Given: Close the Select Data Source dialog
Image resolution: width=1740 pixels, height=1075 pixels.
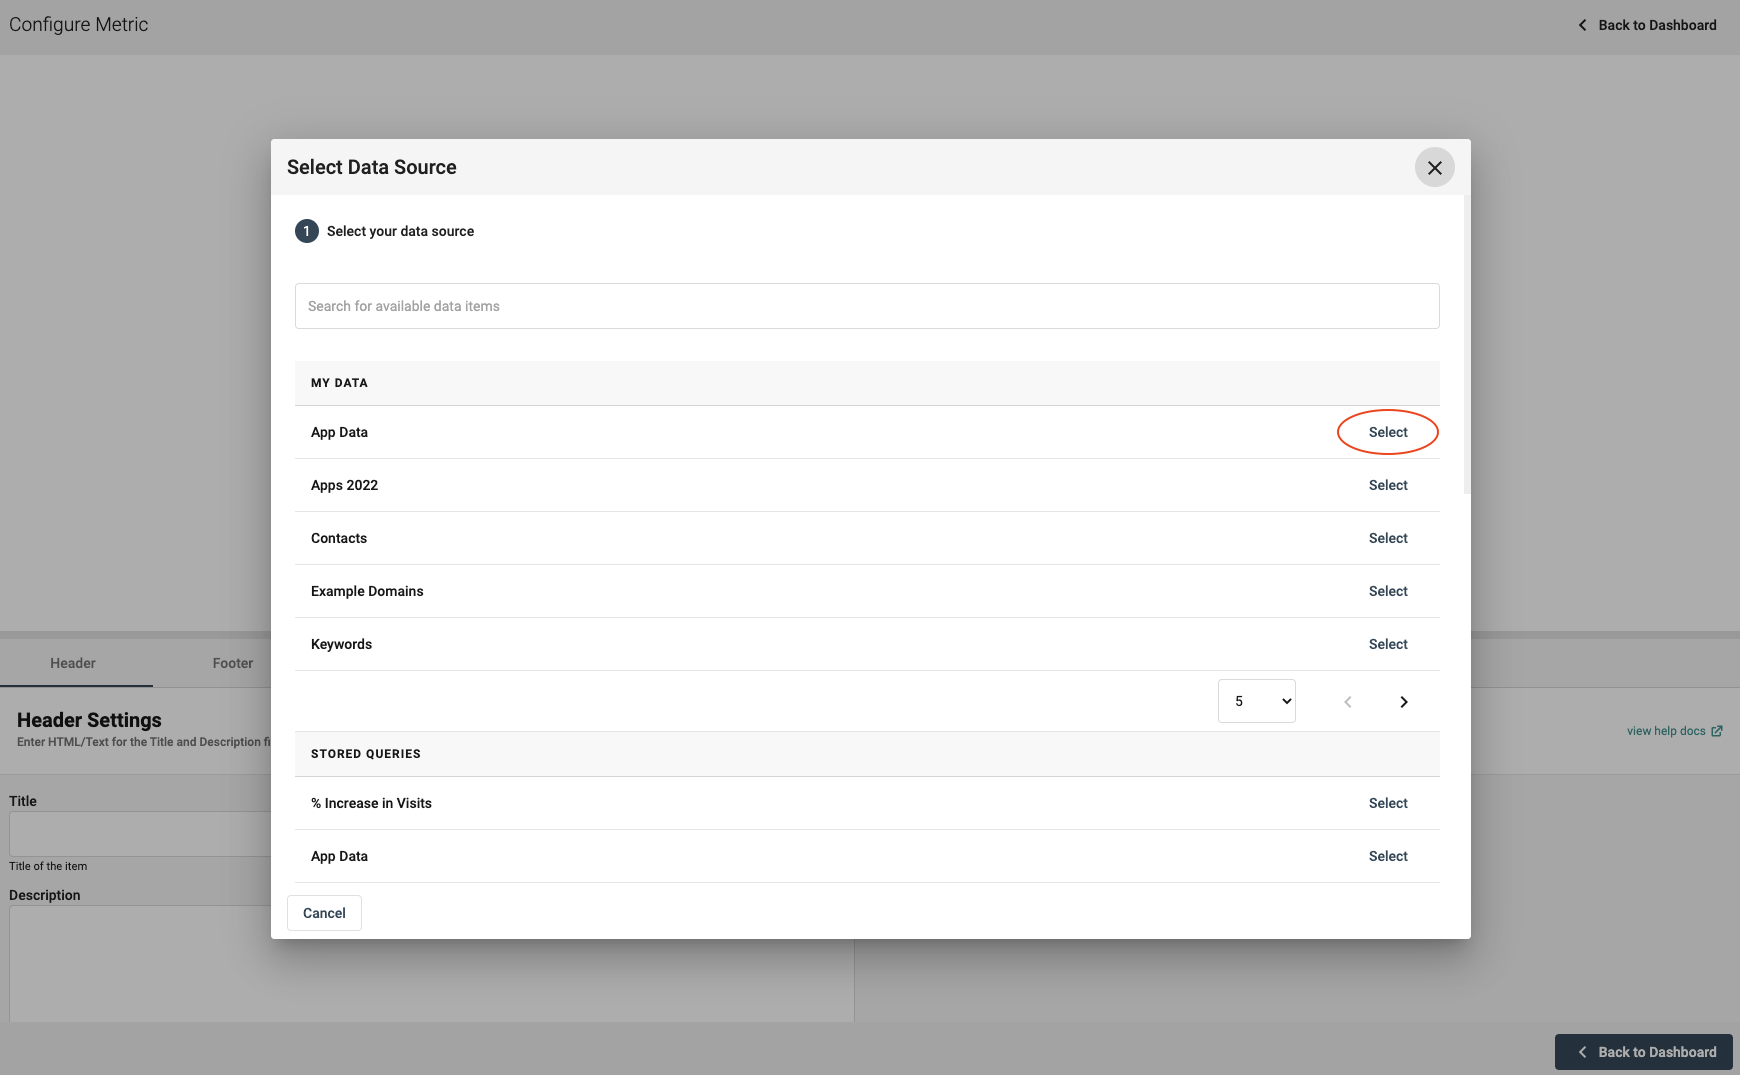Looking at the screenshot, I should click(x=1434, y=167).
